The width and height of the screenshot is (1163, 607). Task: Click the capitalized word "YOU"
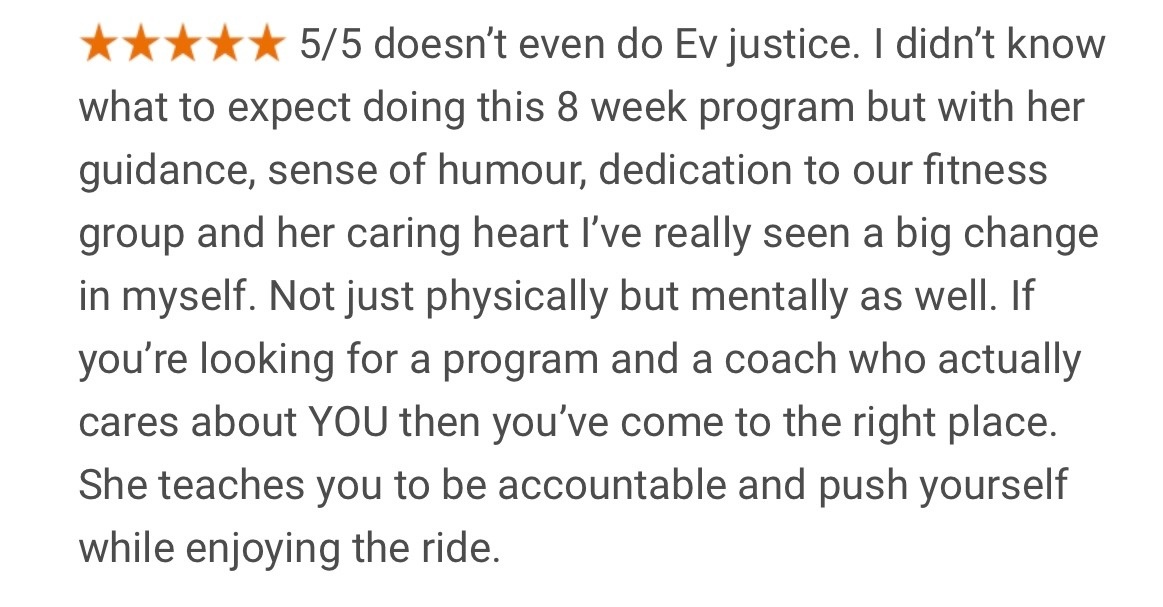pos(348,423)
